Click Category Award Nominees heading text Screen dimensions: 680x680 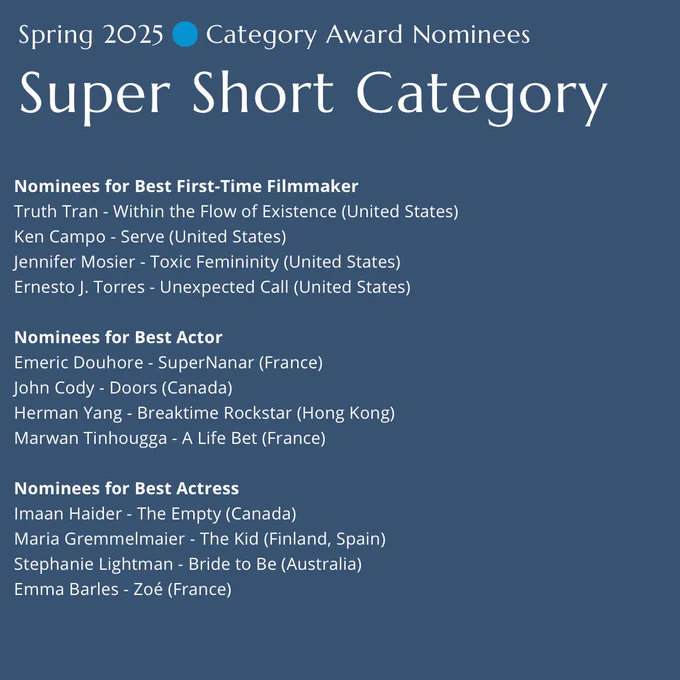point(368,35)
